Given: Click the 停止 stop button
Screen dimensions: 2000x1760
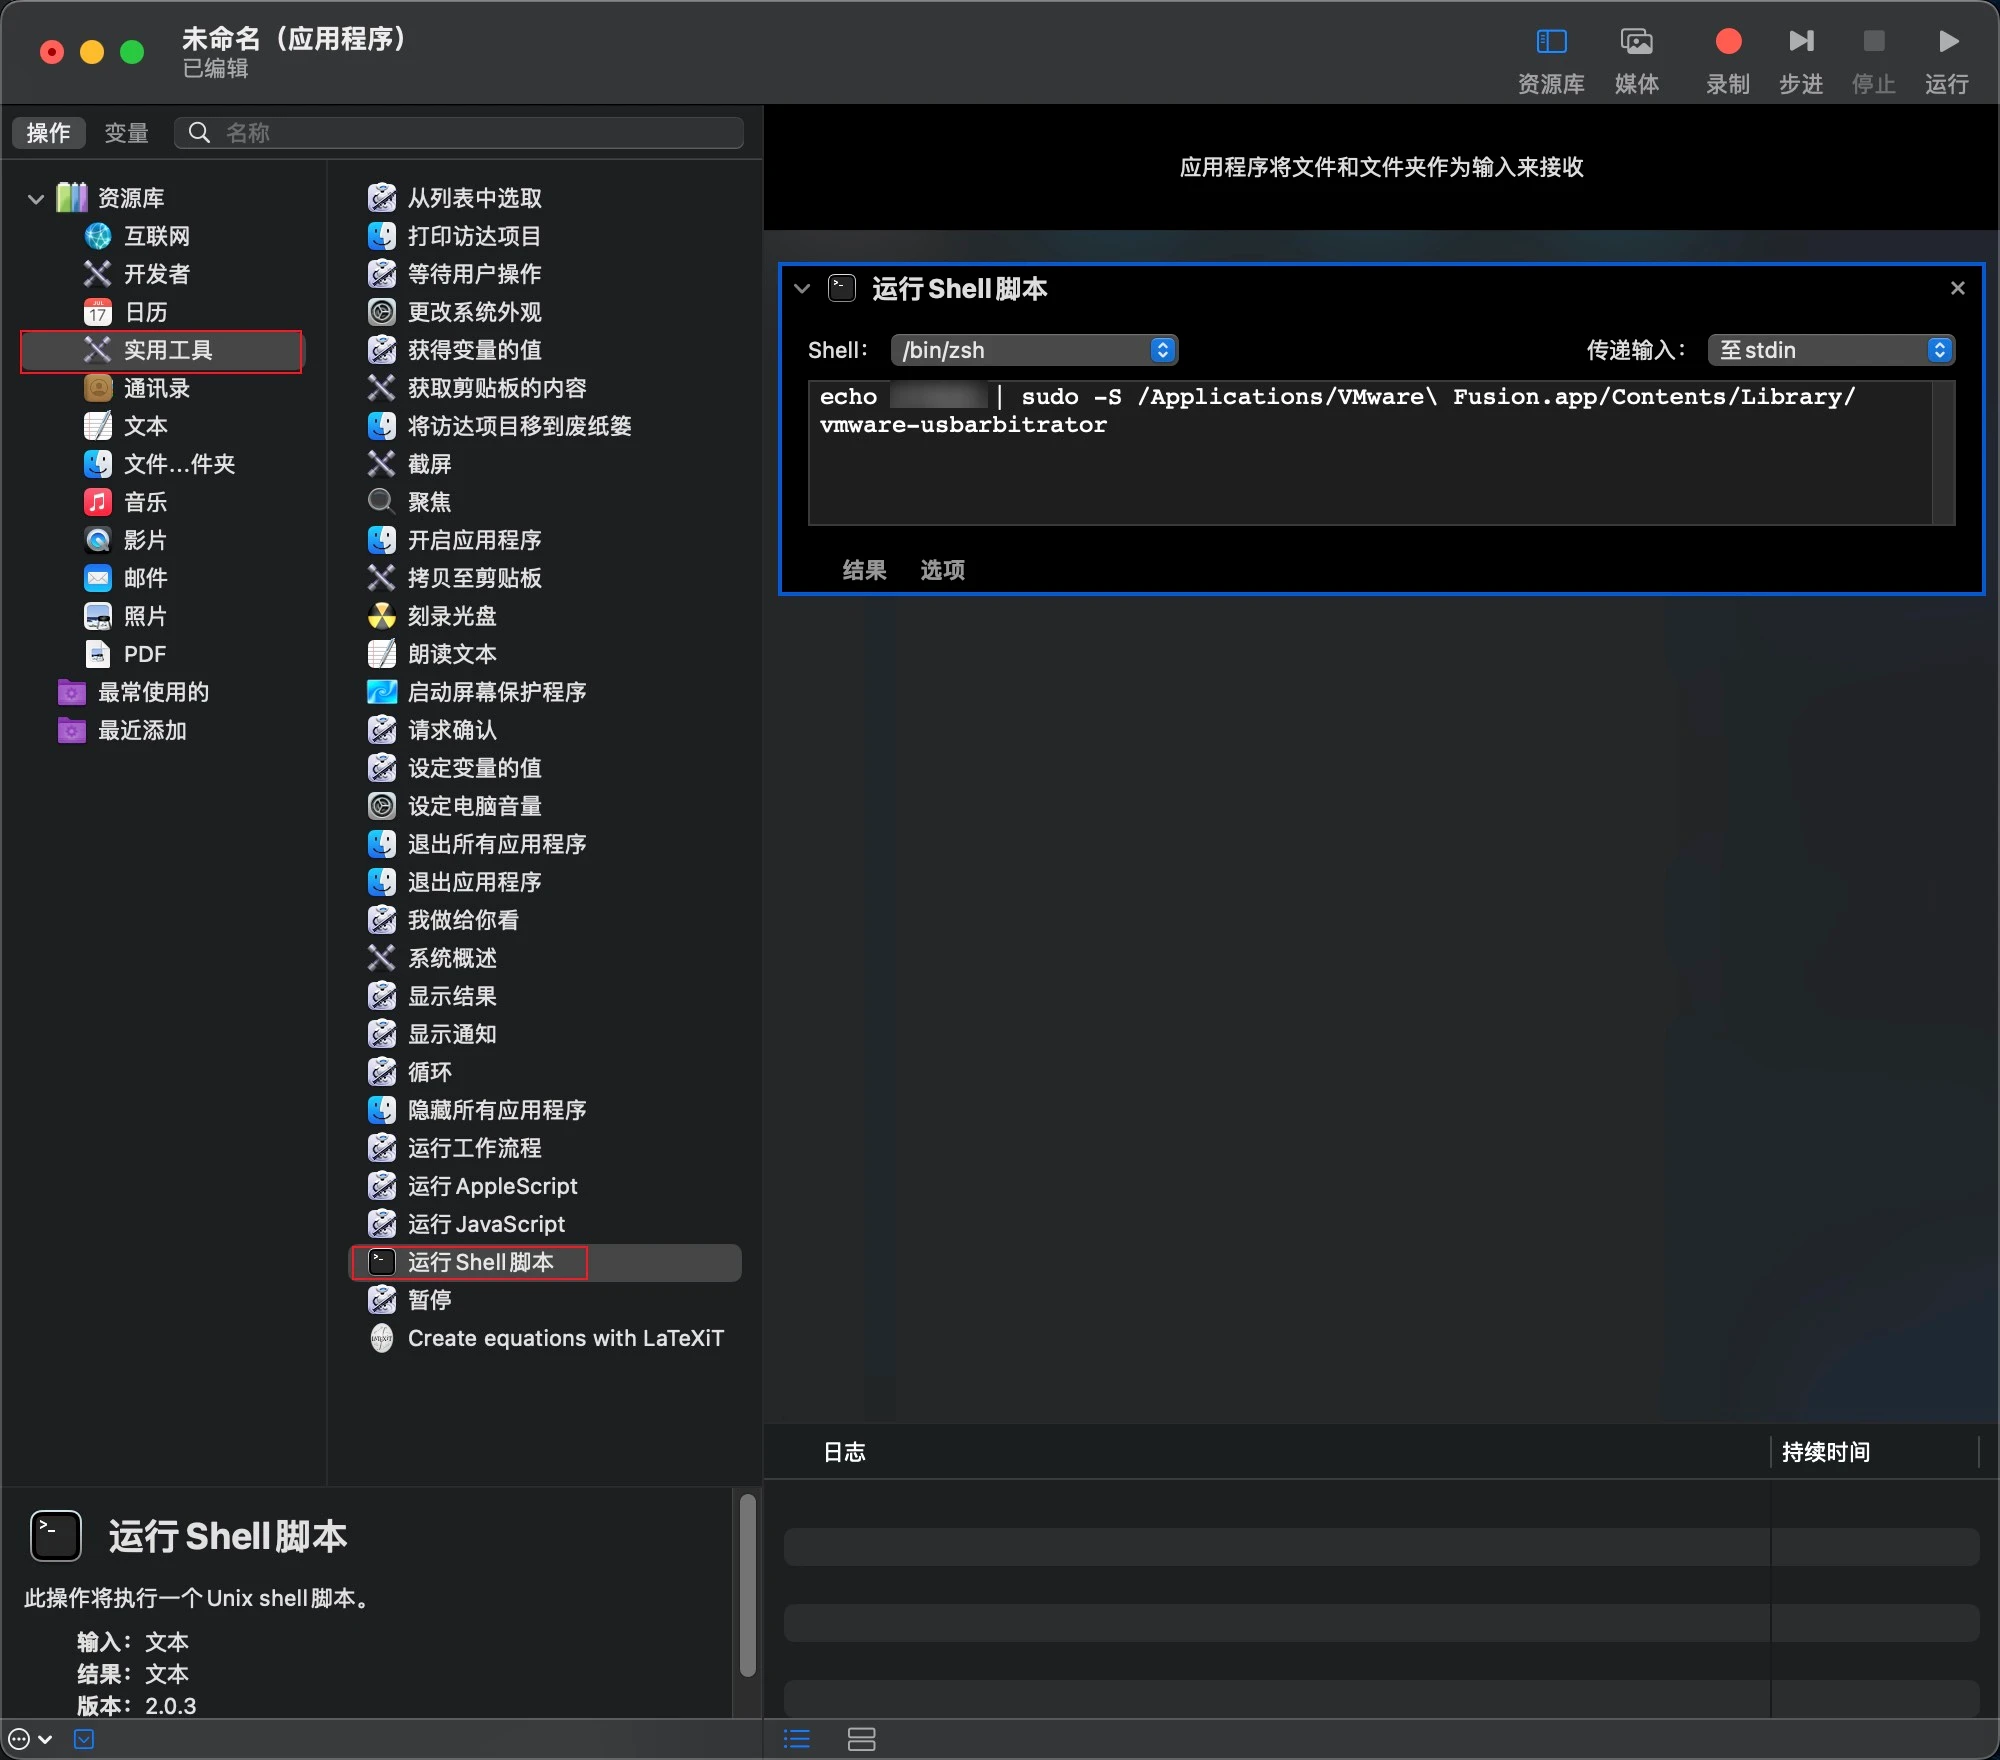Looking at the screenshot, I should pos(1874,59).
